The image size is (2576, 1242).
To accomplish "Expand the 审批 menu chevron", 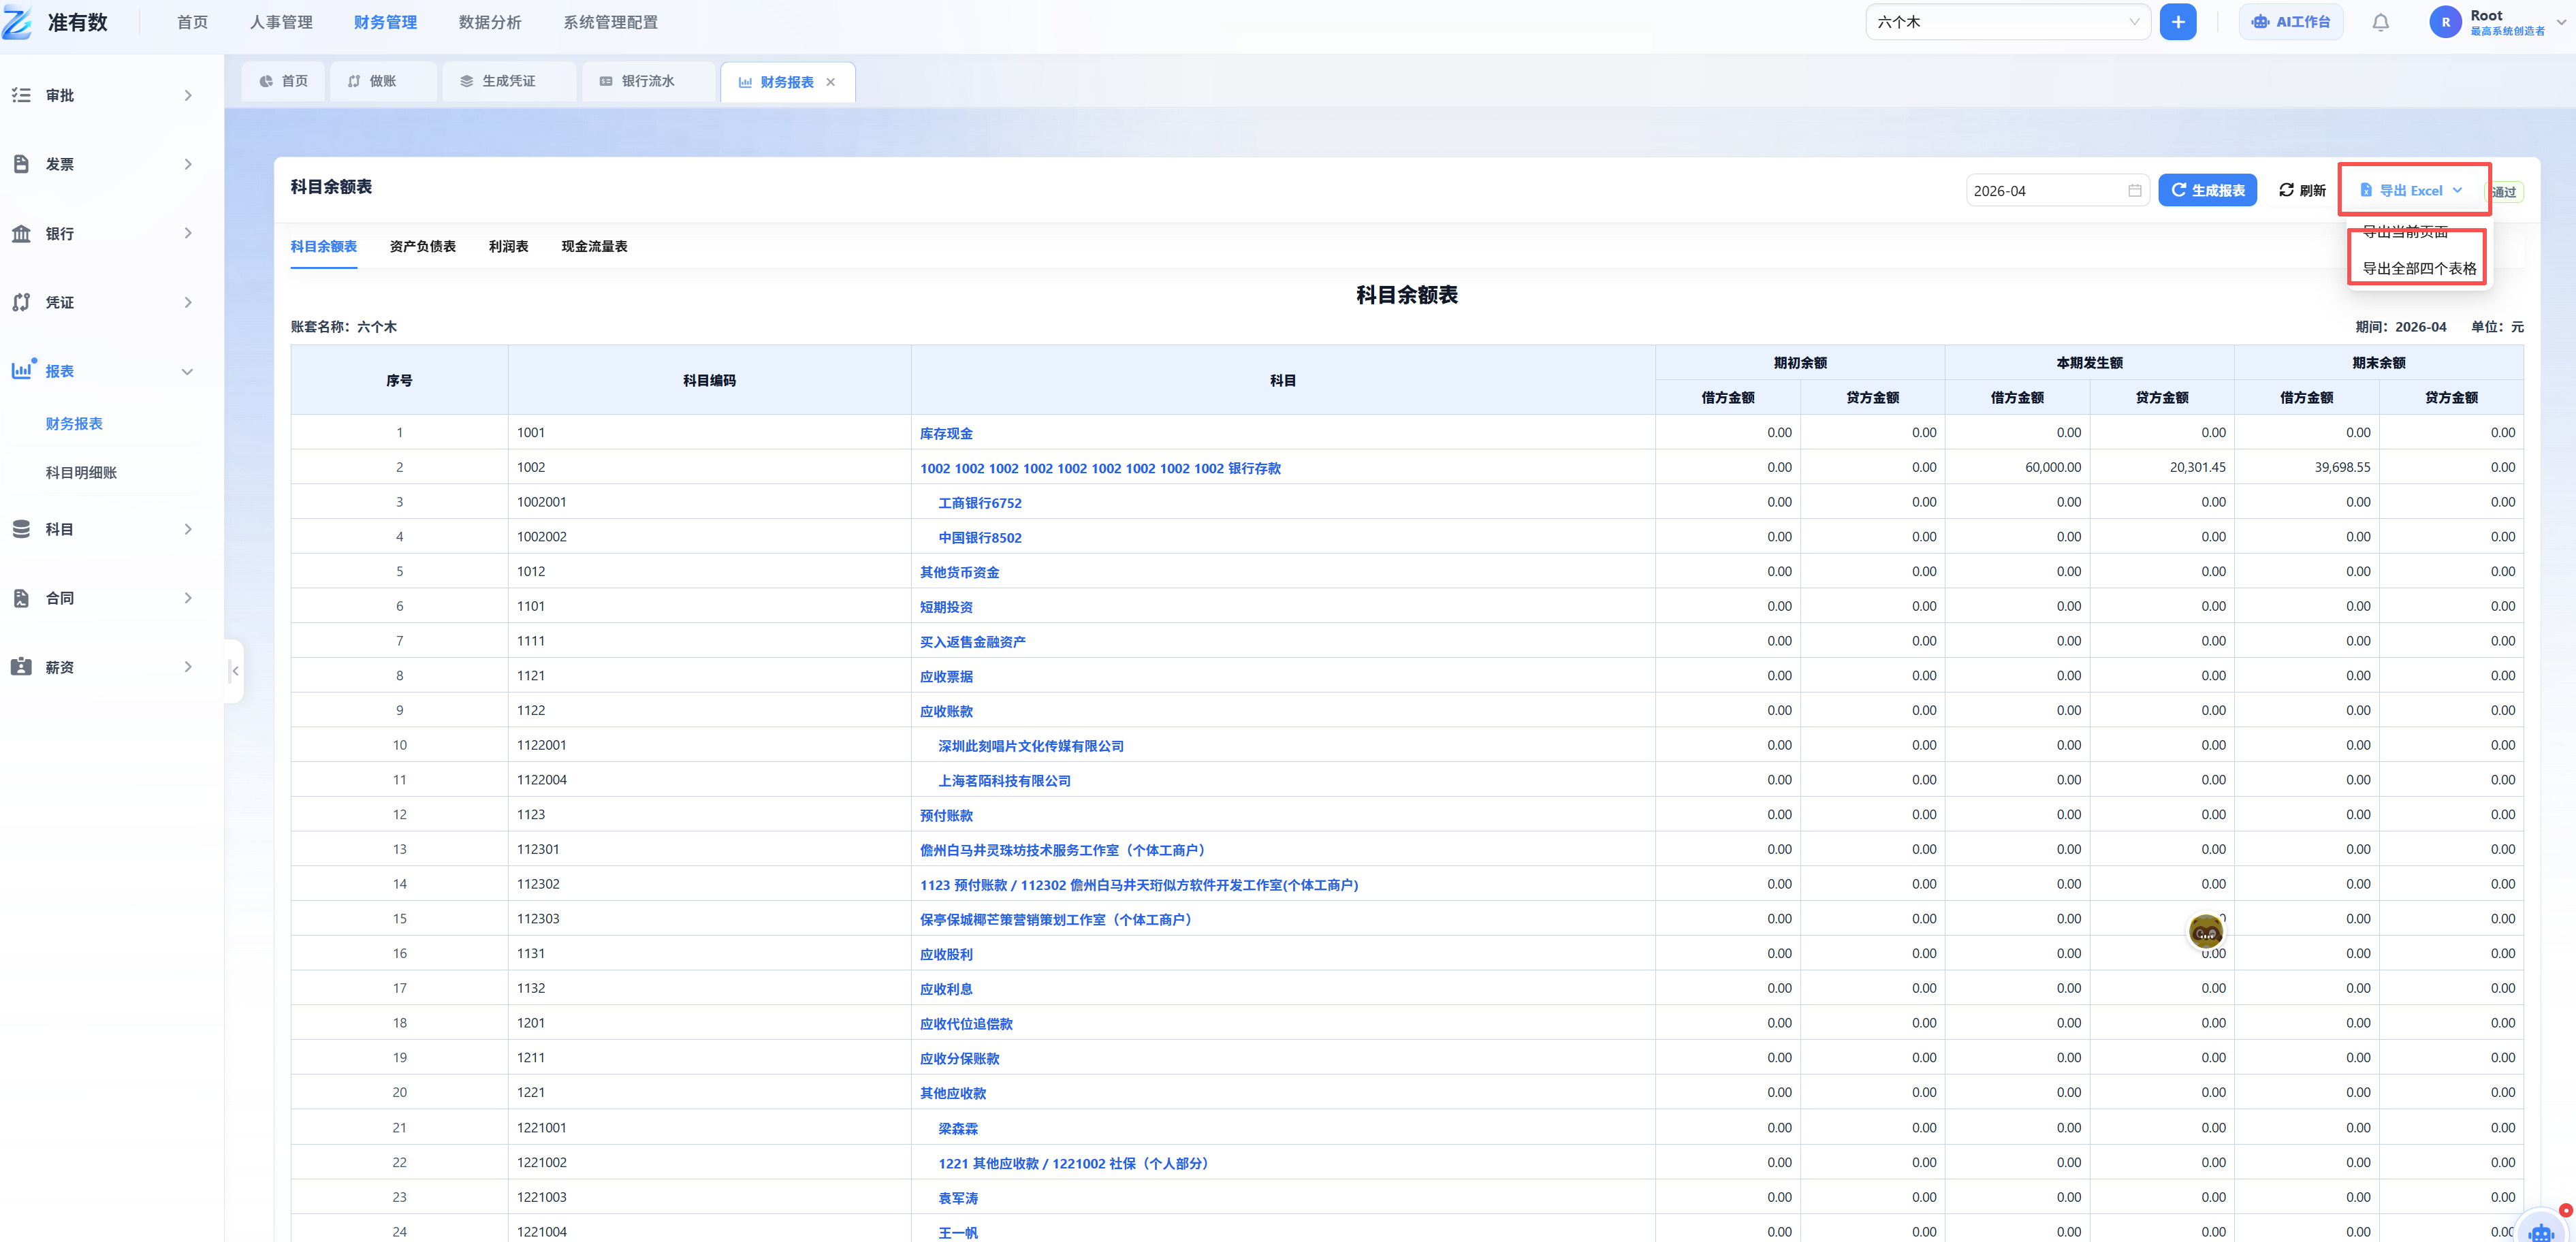I will 188,95.
